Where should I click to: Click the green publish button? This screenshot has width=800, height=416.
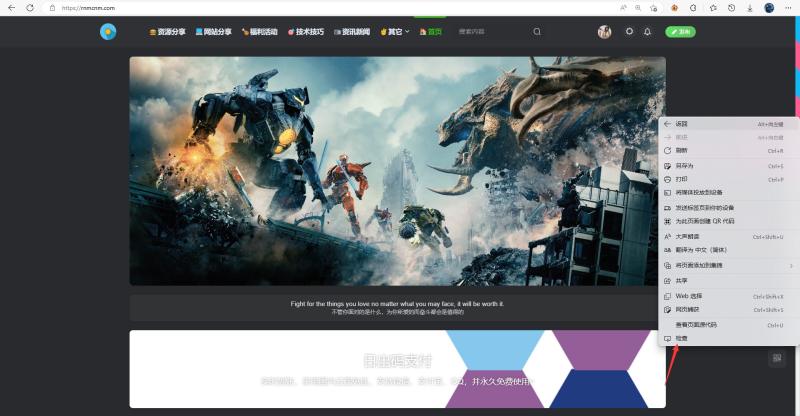click(x=680, y=32)
